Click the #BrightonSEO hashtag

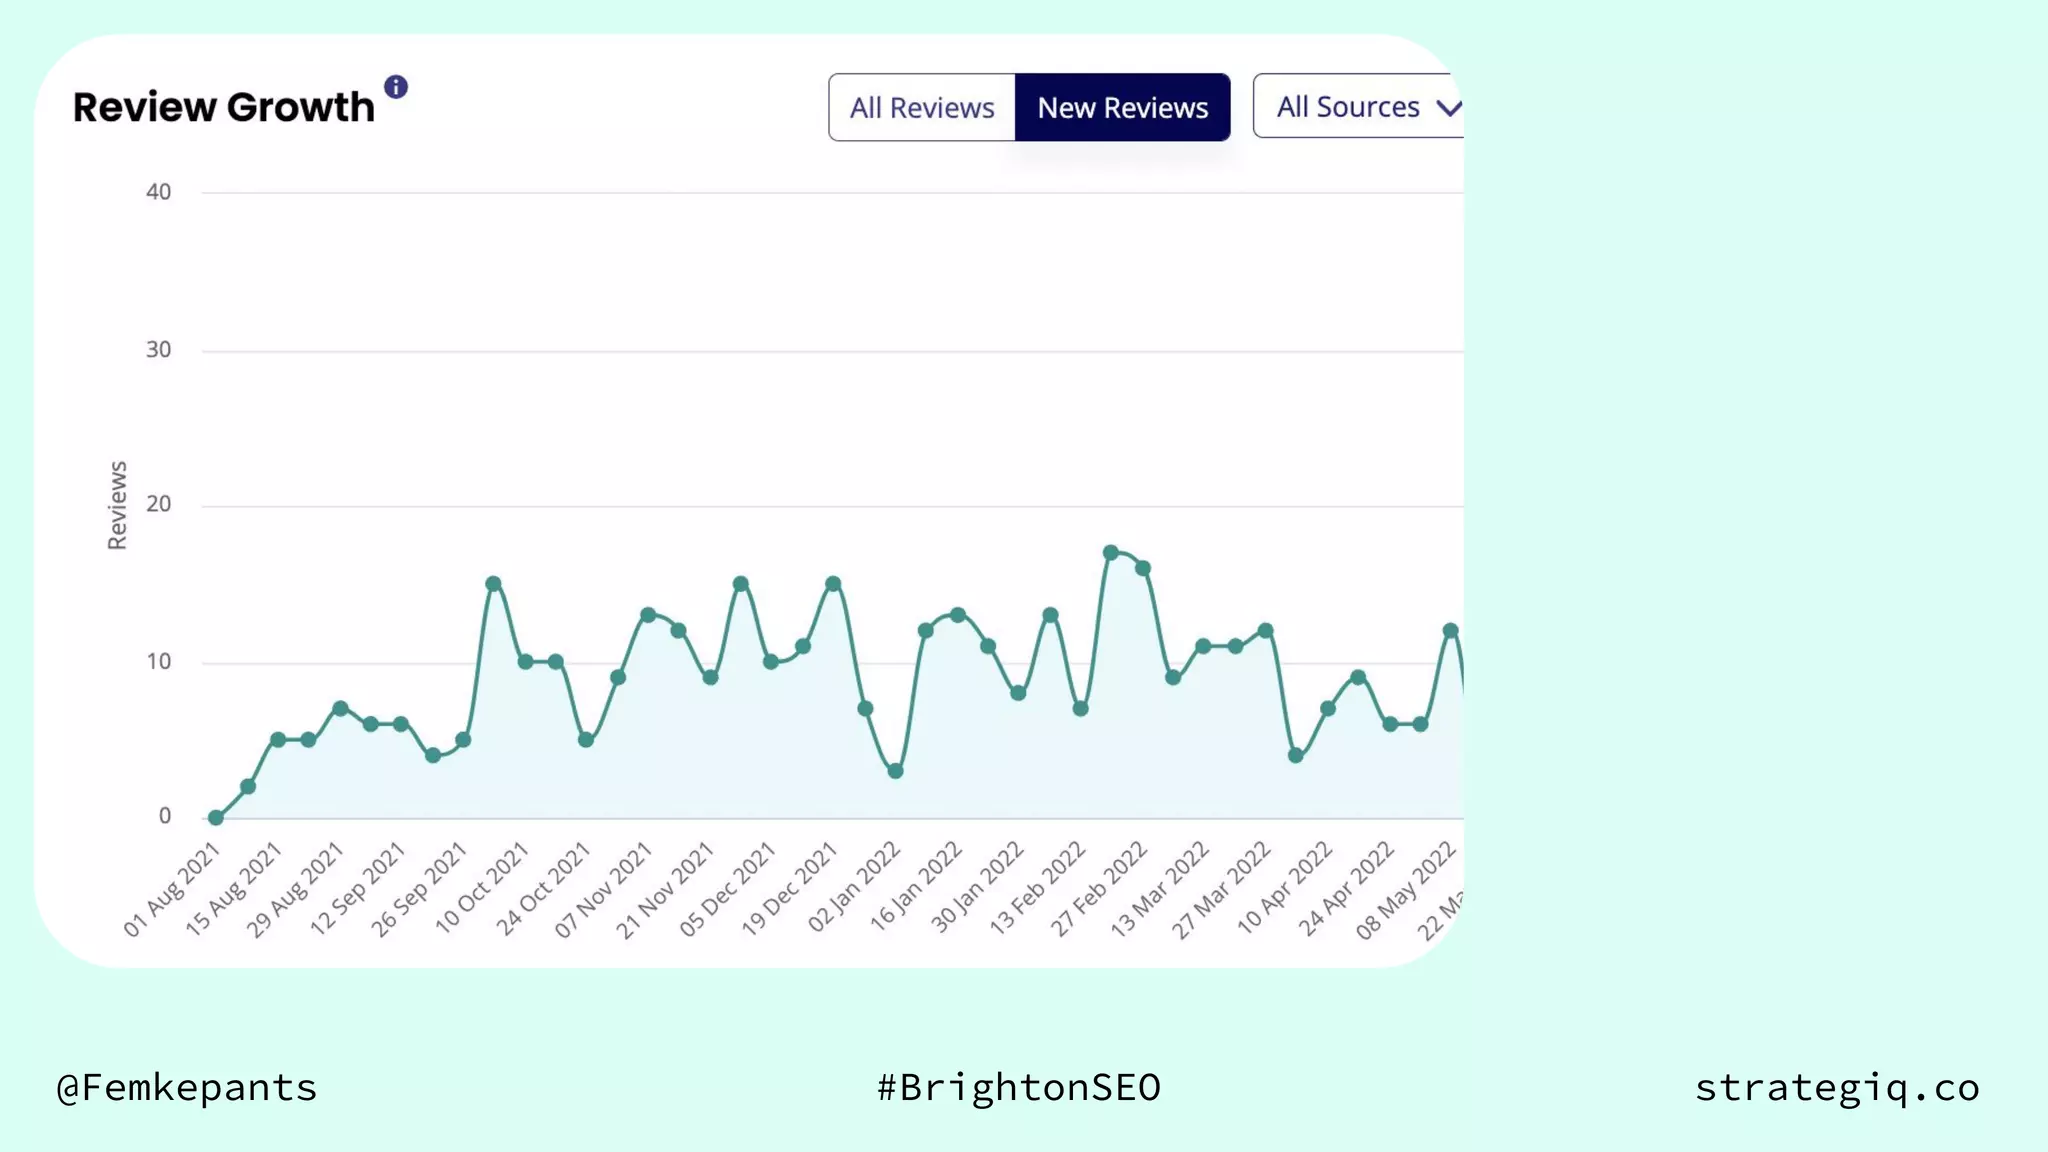1018,1087
